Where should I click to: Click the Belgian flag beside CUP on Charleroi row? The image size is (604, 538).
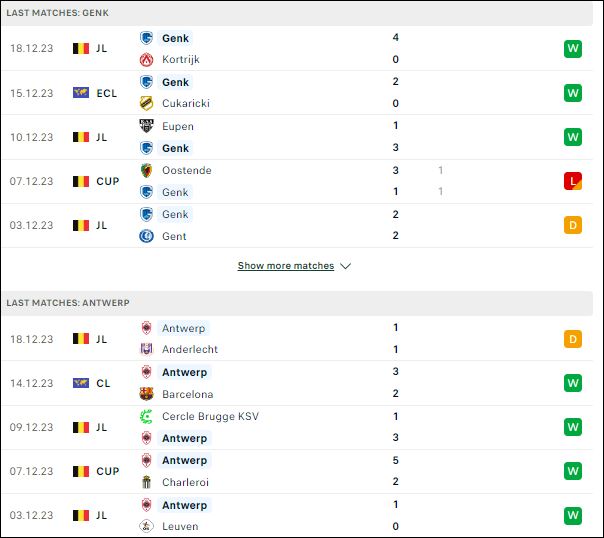coord(81,471)
